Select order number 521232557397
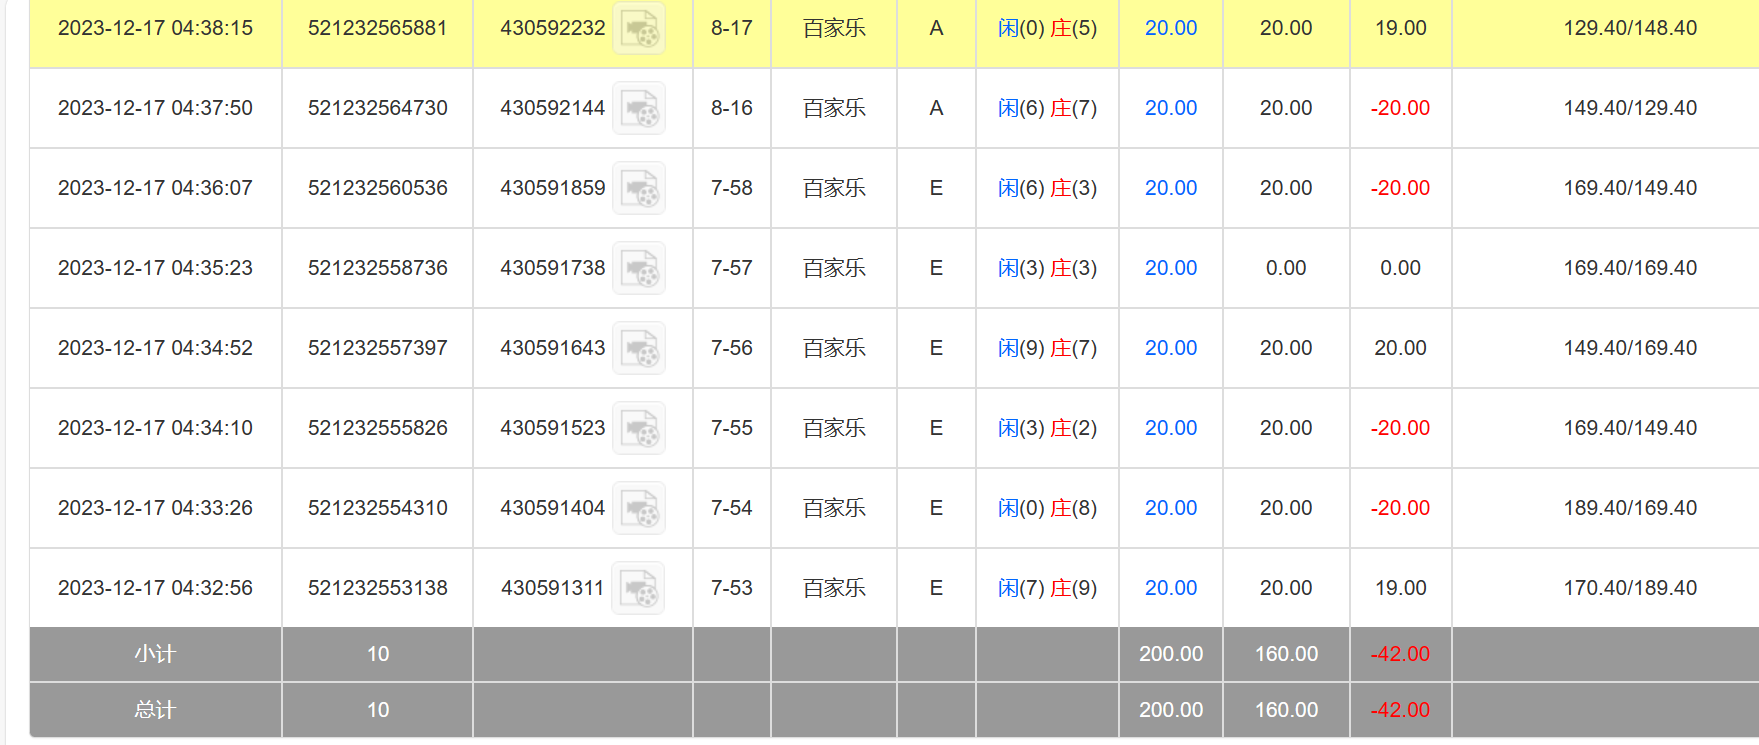Image resolution: width=1759 pixels, height=745 pixels. click(378, 348)
